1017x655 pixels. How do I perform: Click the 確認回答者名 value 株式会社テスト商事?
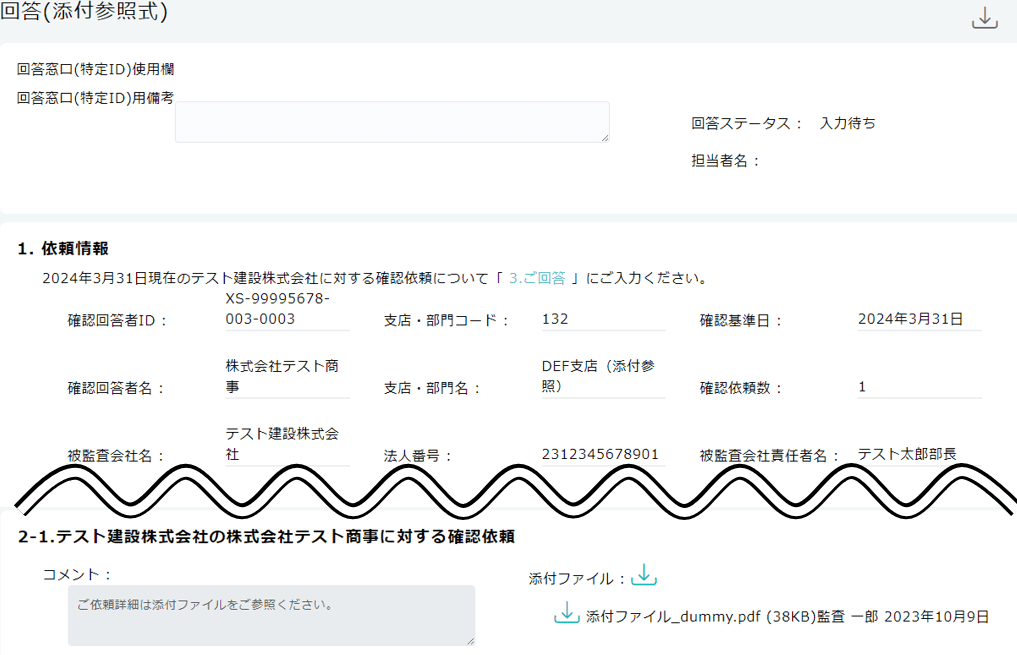click(287, 376)
